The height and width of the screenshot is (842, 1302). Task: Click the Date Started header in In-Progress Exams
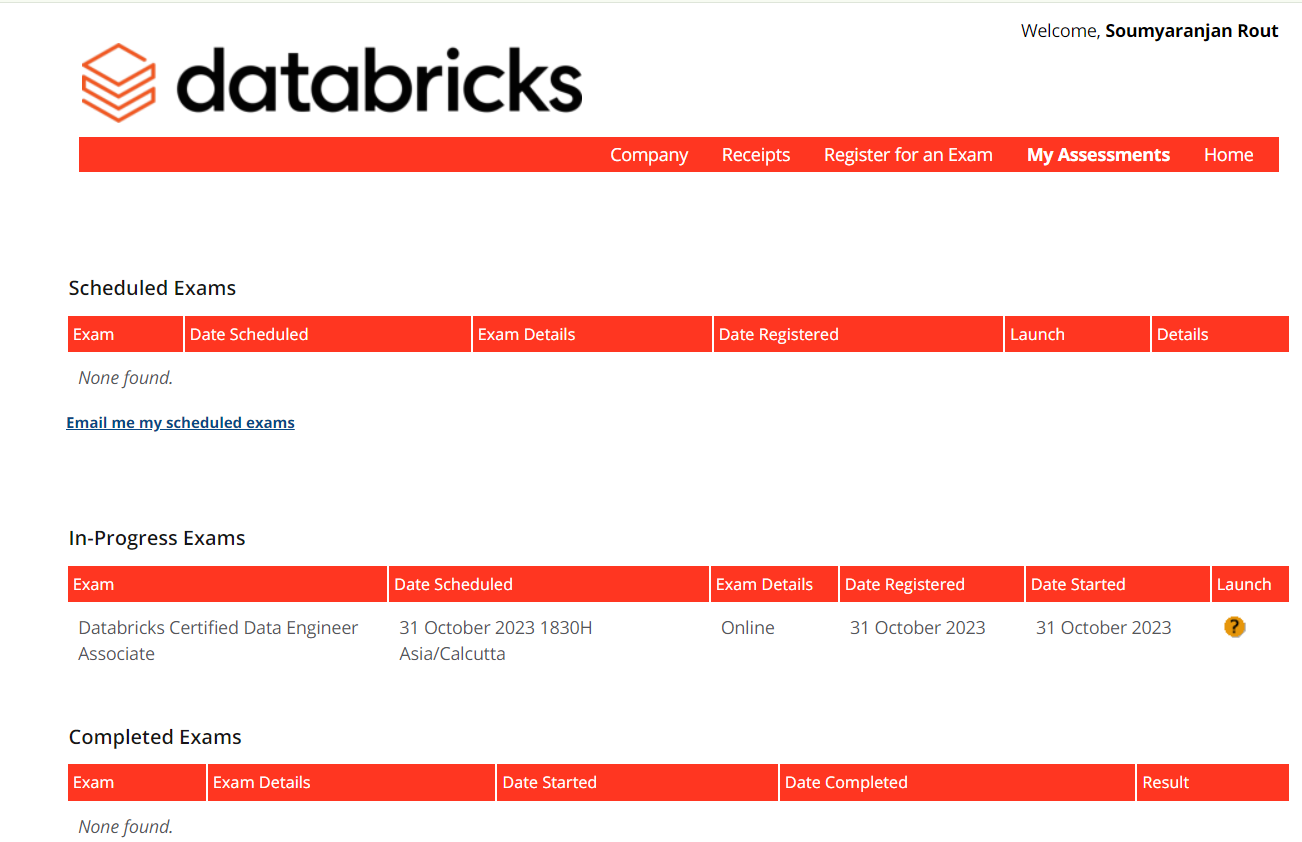tap(1078, 585)
